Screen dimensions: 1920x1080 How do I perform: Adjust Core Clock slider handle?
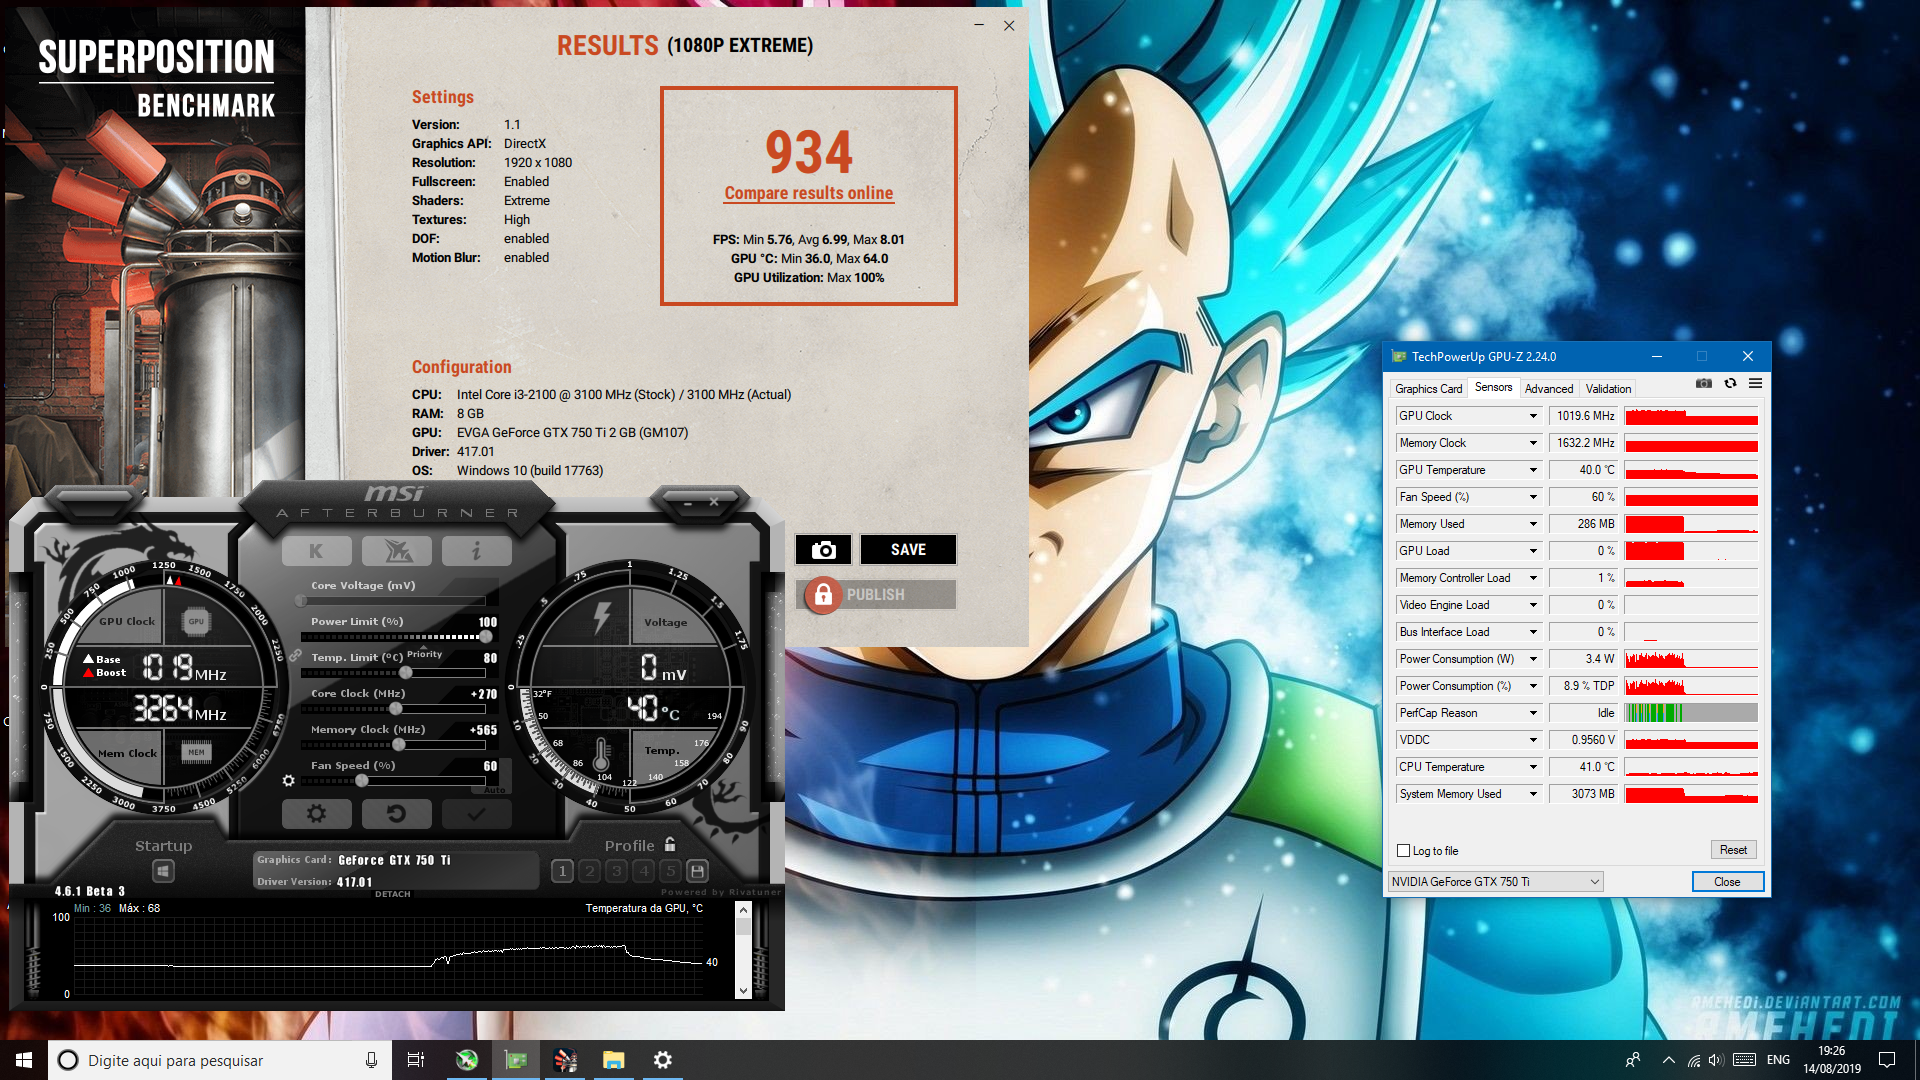tap(395, 709)
